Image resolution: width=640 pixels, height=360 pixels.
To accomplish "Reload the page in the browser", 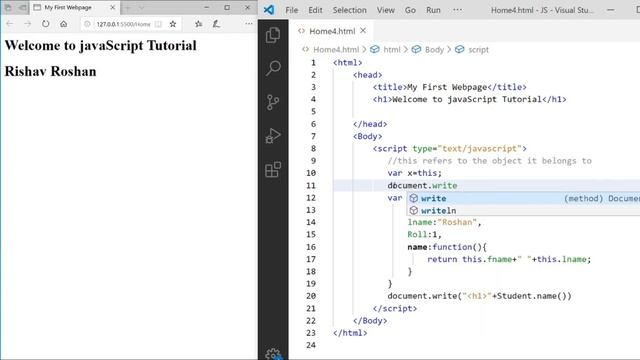I will pyautogui.click(x=45, y=24).
